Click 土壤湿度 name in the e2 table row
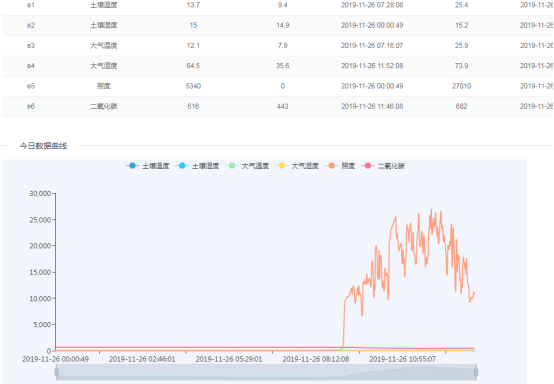This screenshot has width=554, height=384. pos(104,25)
